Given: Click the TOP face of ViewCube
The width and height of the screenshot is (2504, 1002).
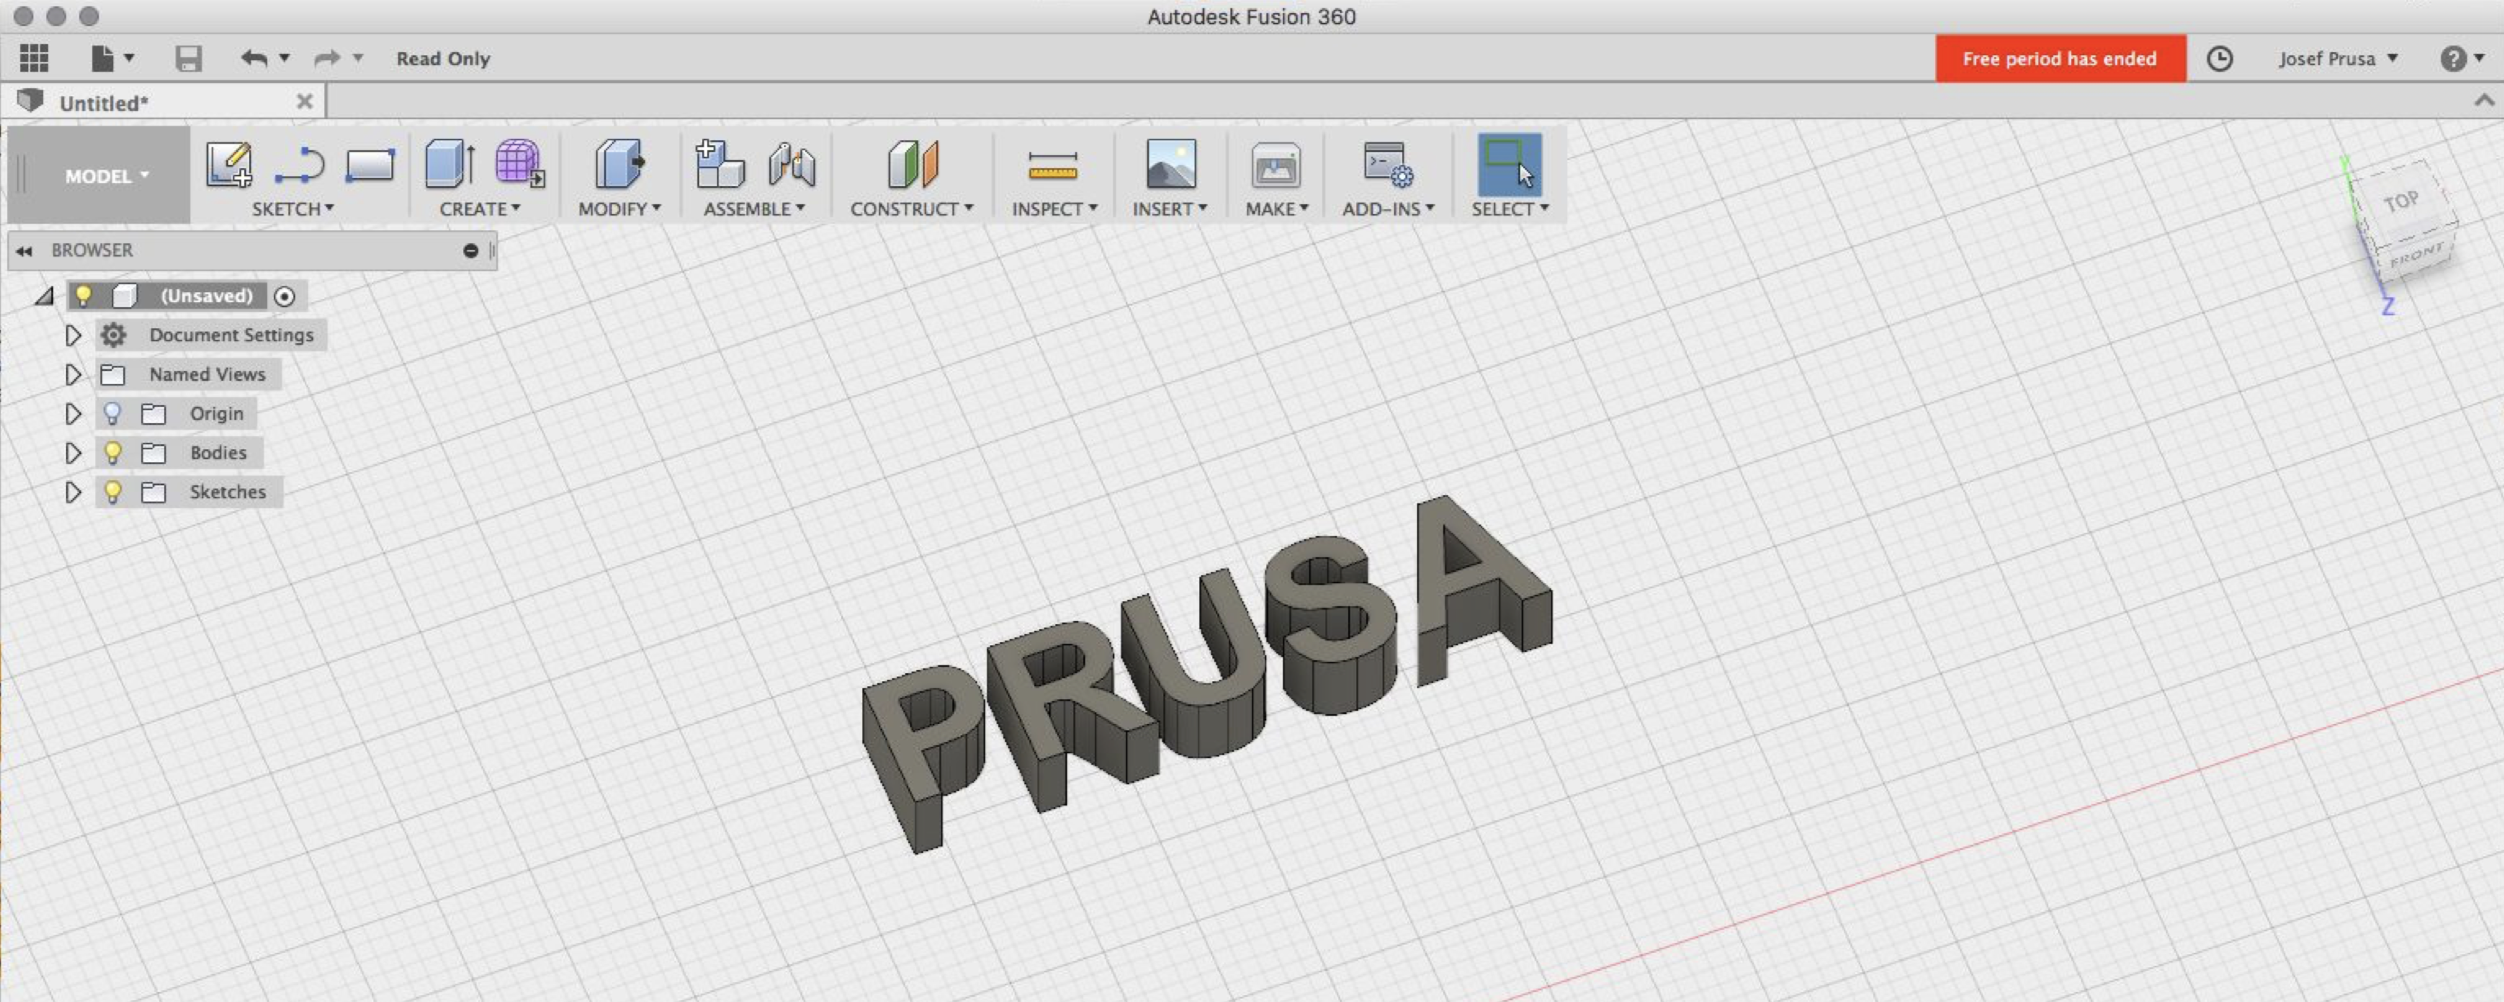Looking at the screenshot, I should (2400, 201).
